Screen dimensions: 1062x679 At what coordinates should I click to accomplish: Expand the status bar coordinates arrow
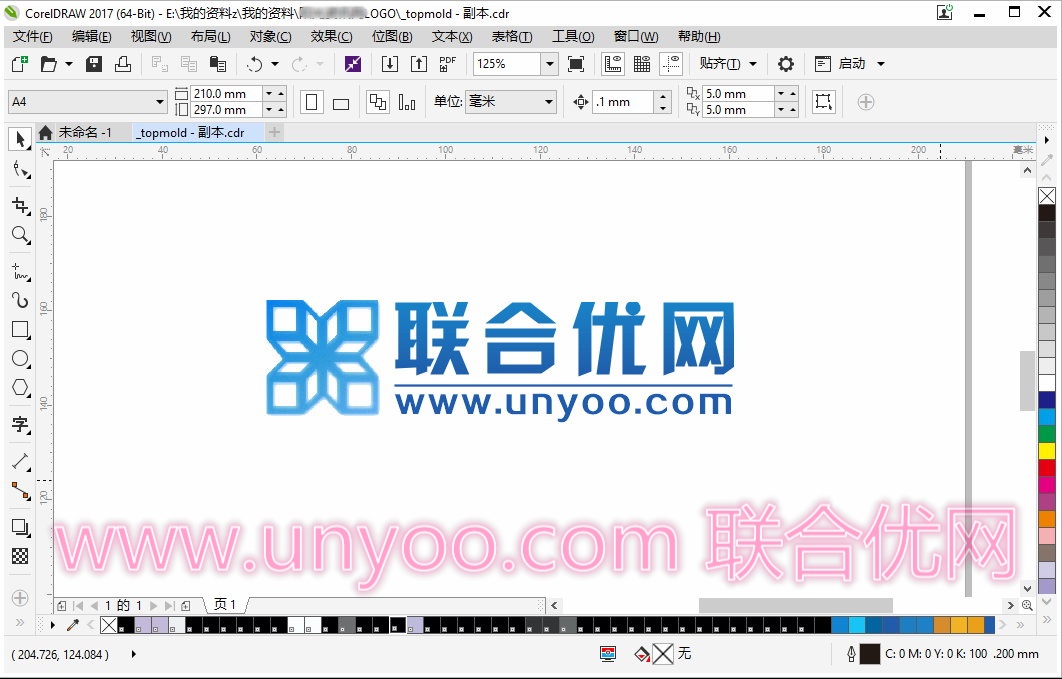133,654
